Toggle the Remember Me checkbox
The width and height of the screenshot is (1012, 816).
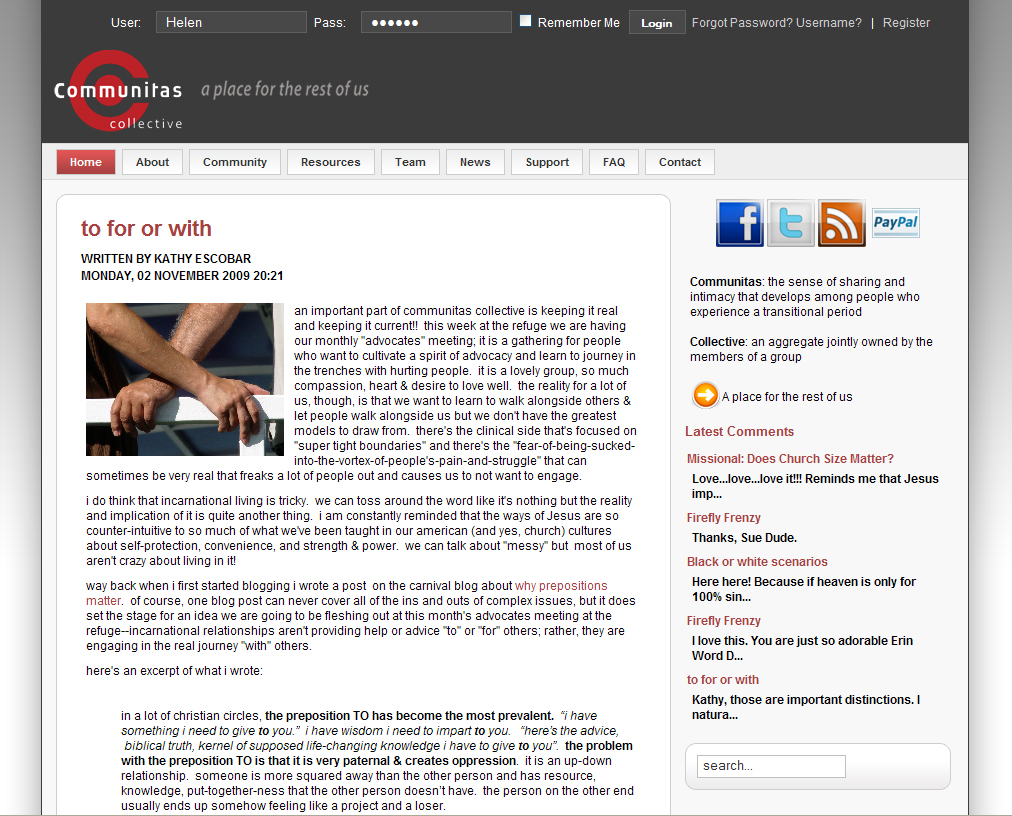click(525, 21)
